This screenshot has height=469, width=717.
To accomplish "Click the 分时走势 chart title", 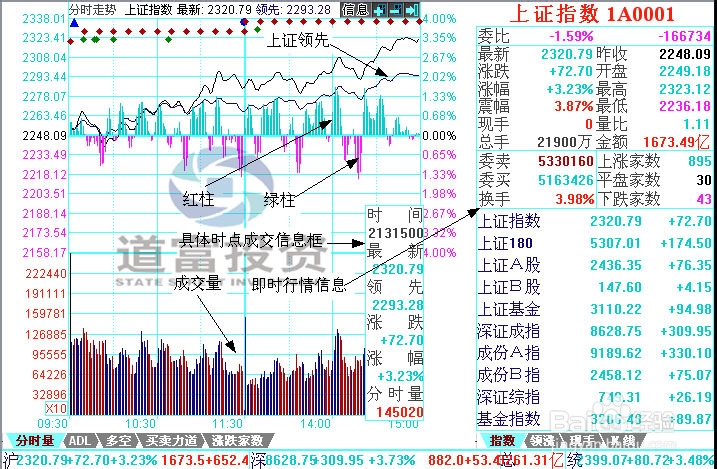I will click(x=92, y=10).
